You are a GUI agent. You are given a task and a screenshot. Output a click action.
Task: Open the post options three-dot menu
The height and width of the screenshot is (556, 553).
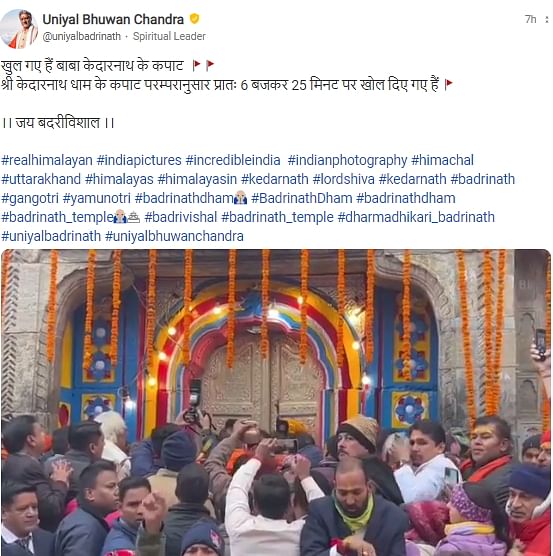pos(547,20)
